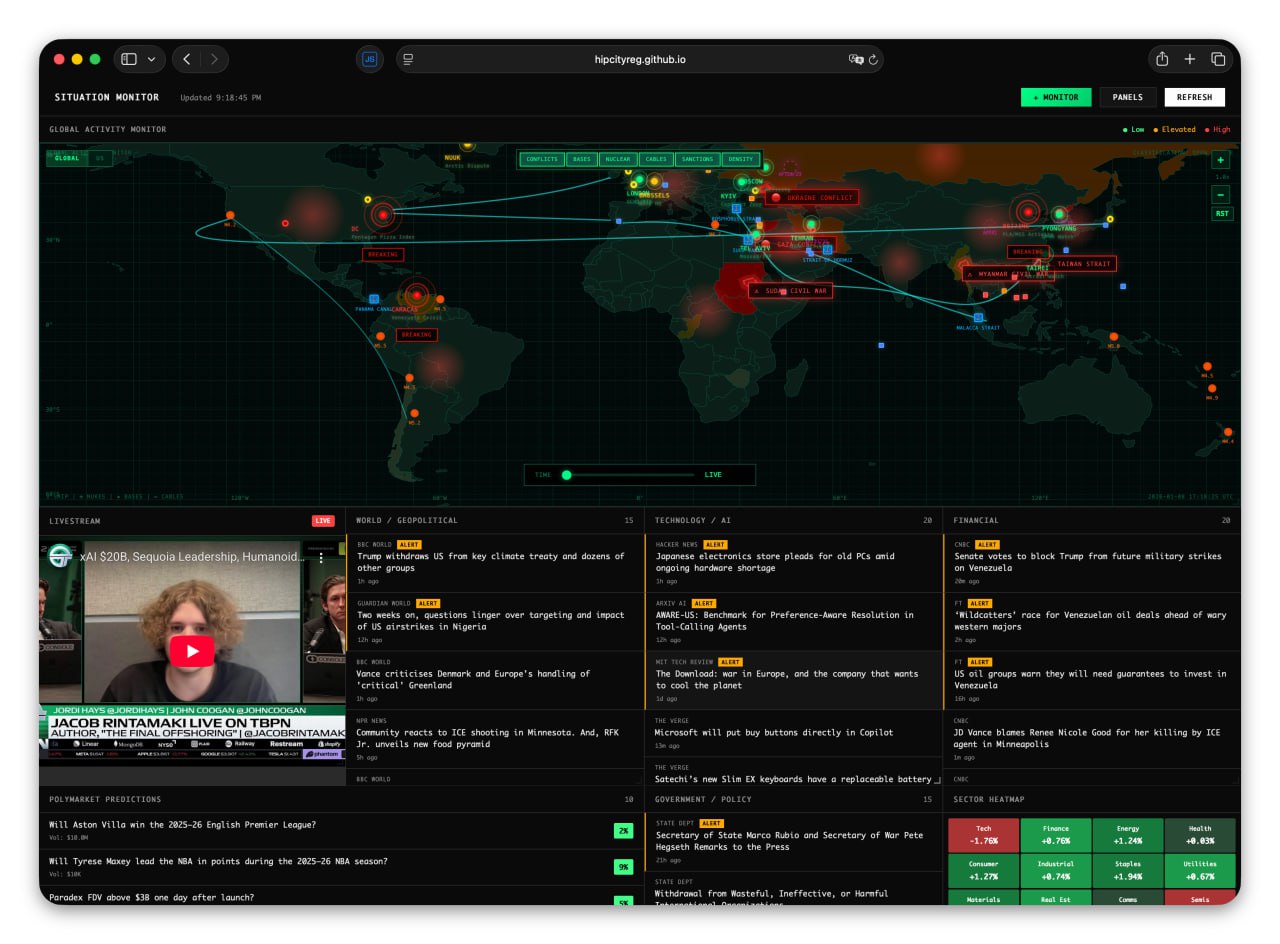Open a new Safari tab with plus icon
The width and height of the screenshot is (1280, 944).
pos(1190,59)
